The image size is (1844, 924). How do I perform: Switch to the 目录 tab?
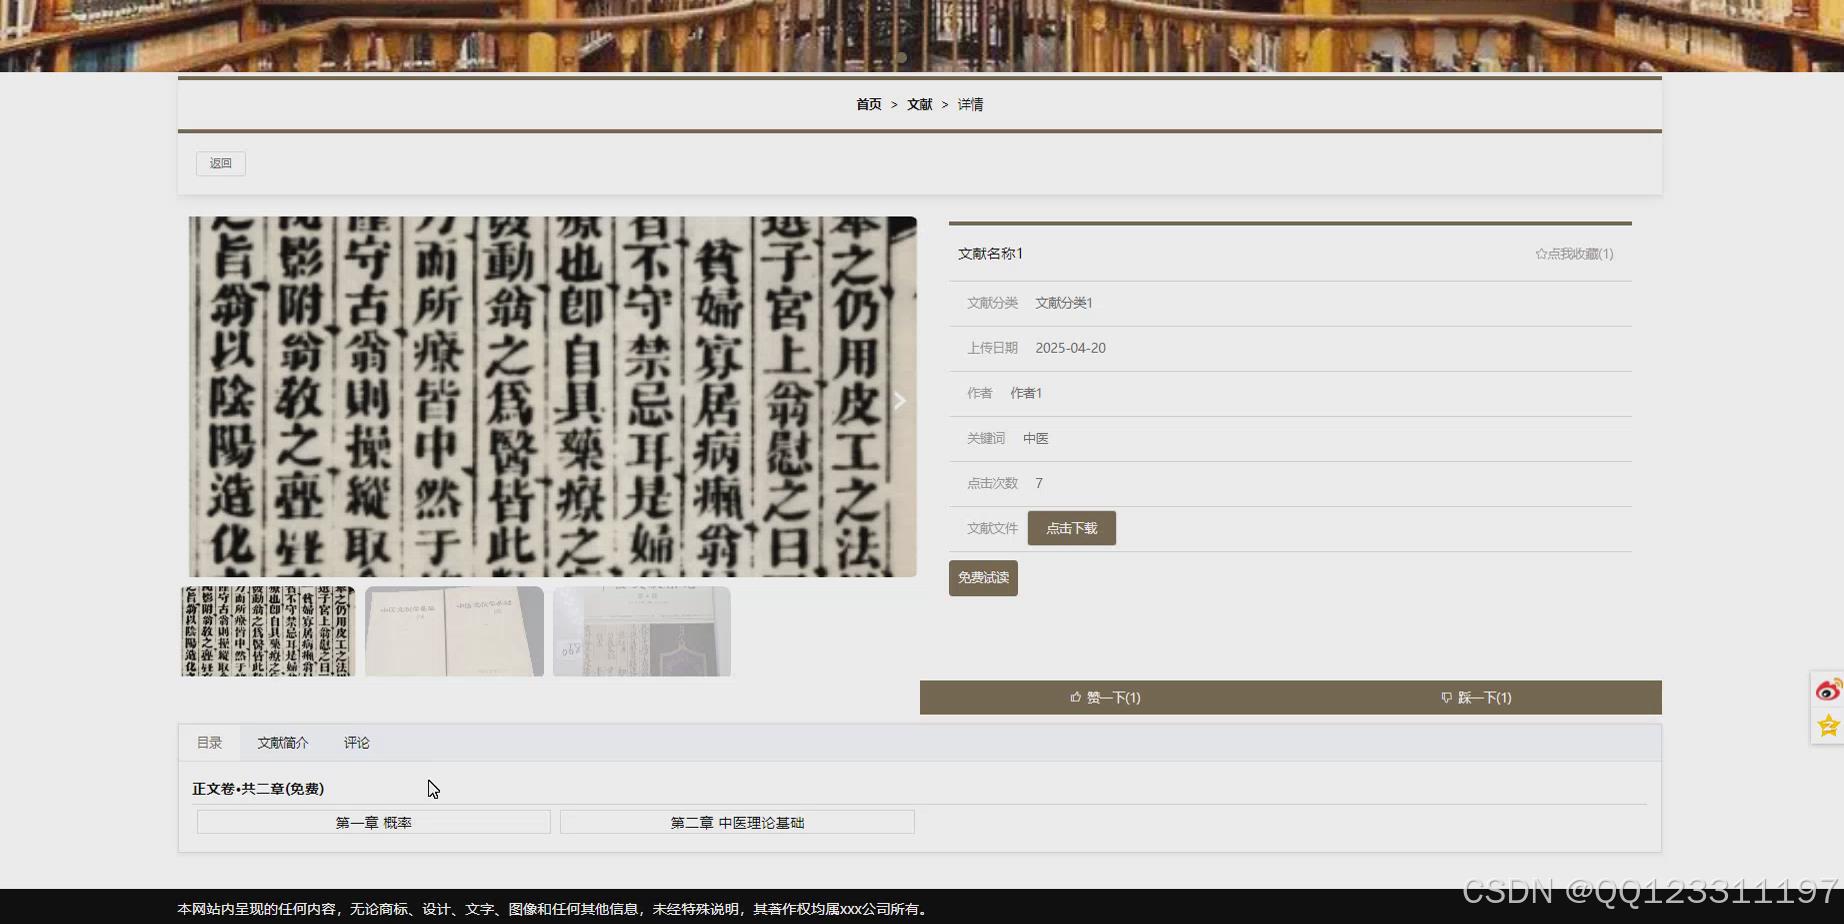click(209, 742)
